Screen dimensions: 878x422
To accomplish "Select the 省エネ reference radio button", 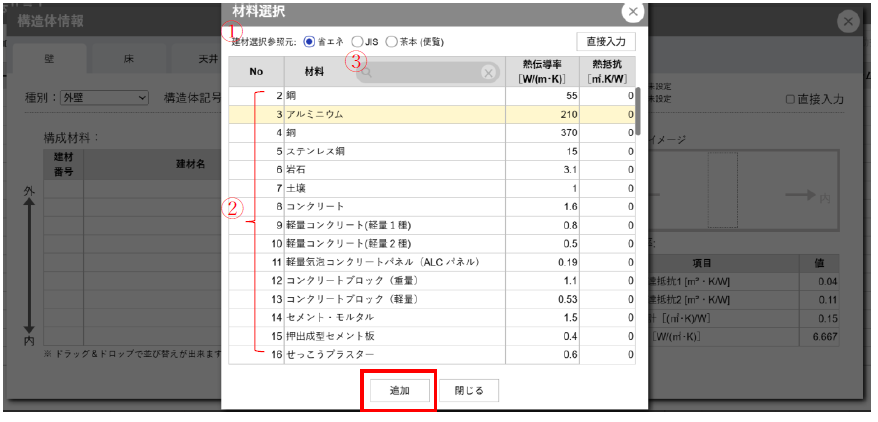I will coord(309,42).
